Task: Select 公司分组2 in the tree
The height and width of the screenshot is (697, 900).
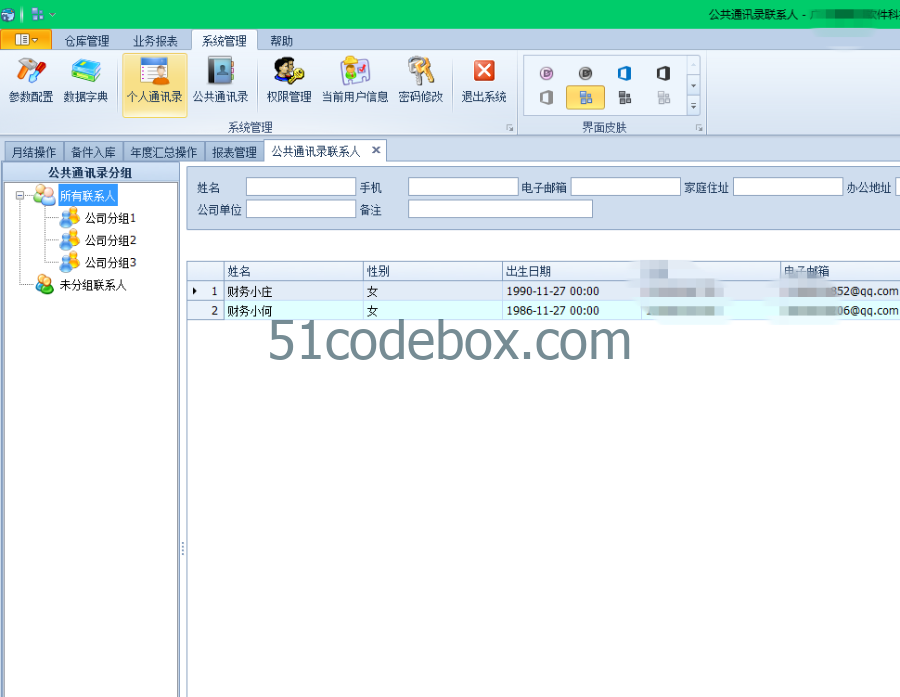Action: (110, 240)
